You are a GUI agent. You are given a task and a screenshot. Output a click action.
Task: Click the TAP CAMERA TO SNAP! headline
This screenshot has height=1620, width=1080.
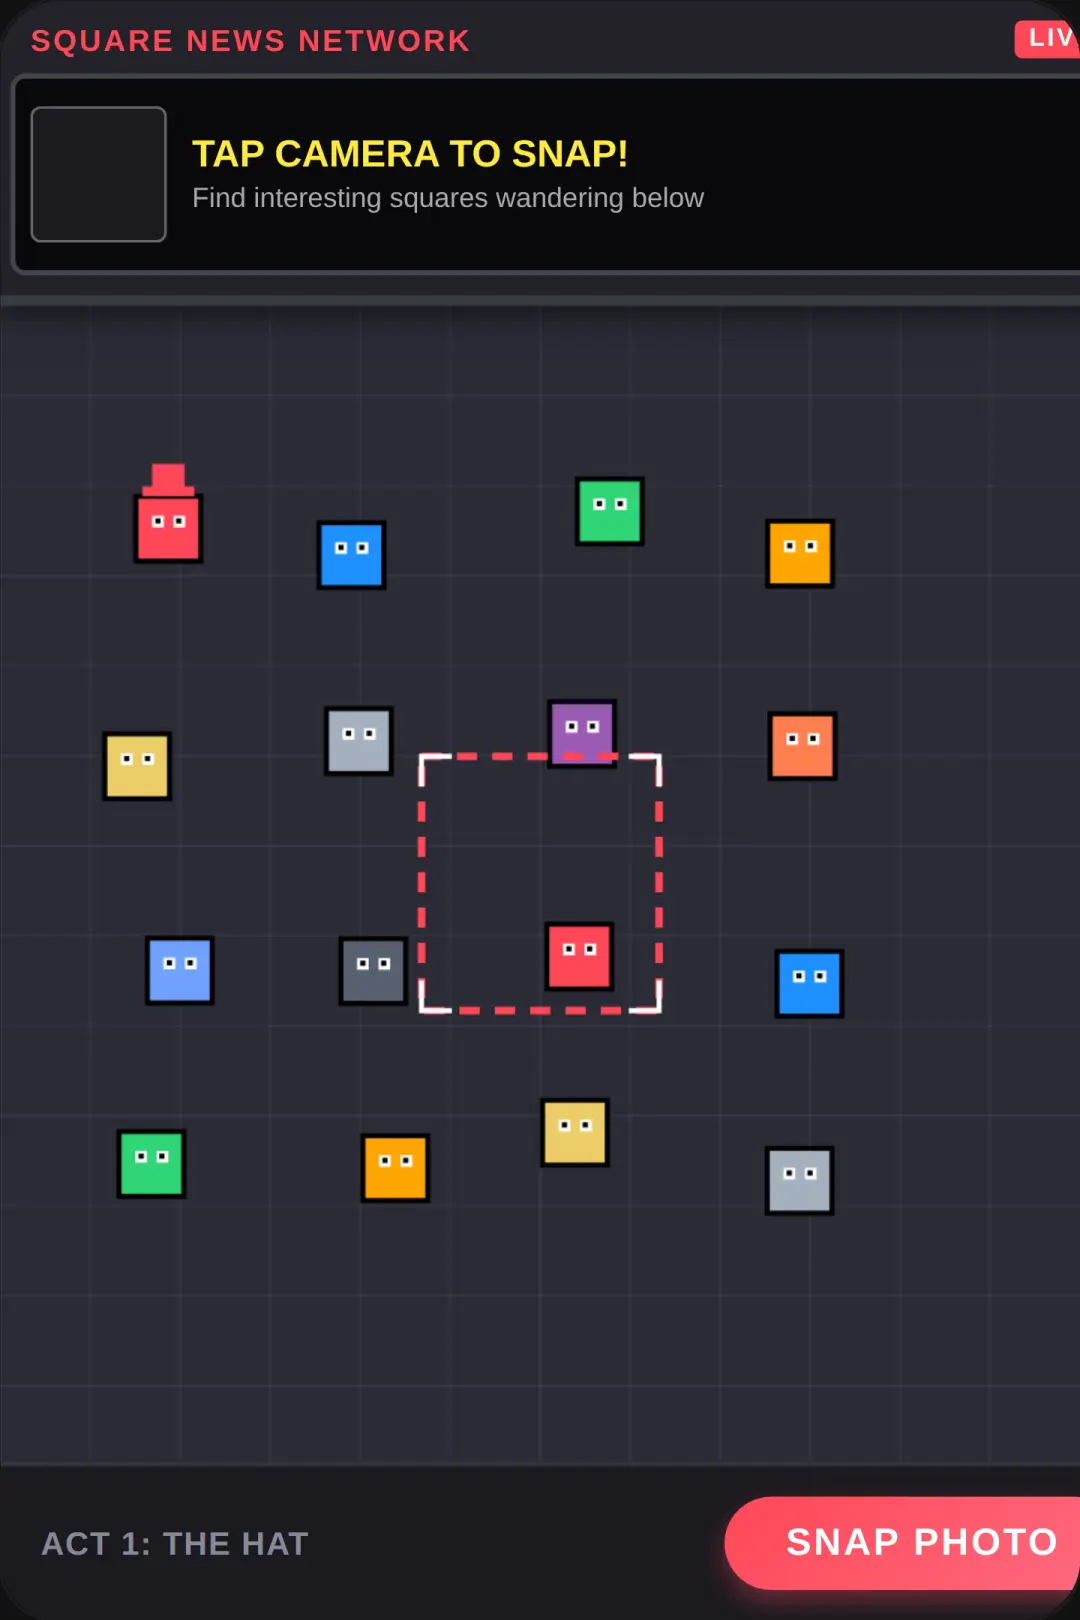(x=410, y=154)
